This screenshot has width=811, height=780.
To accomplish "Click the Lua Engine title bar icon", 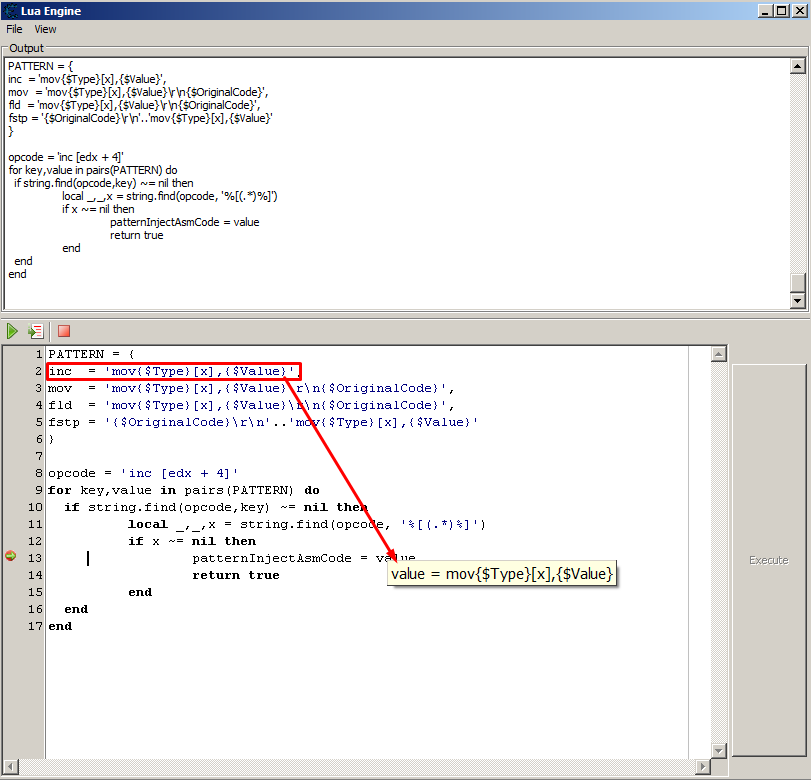I will 10,11.
